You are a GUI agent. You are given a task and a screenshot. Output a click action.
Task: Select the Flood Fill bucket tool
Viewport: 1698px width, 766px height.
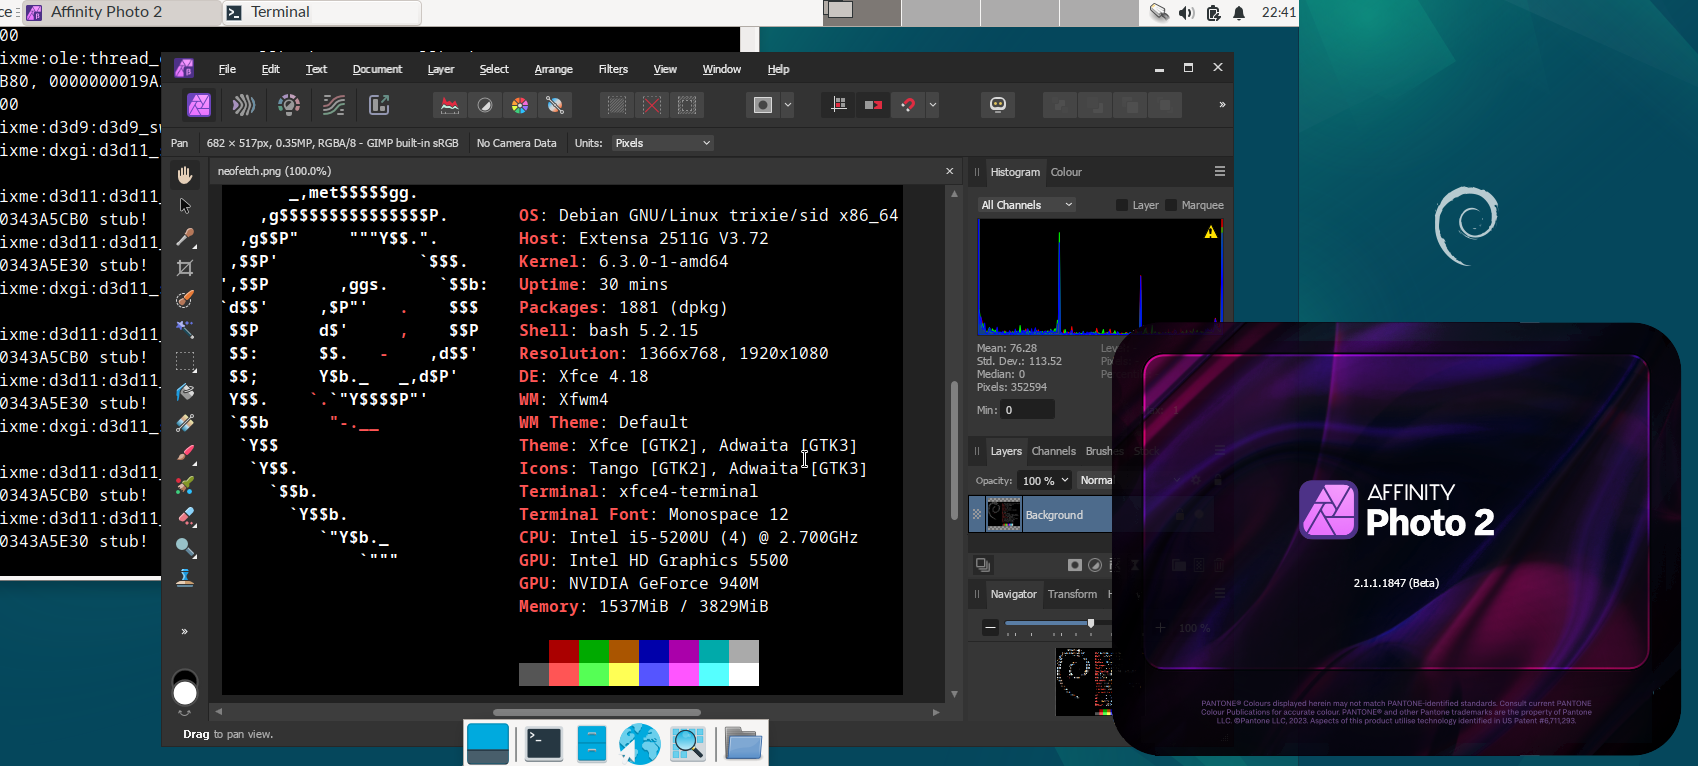click(185, 392)
